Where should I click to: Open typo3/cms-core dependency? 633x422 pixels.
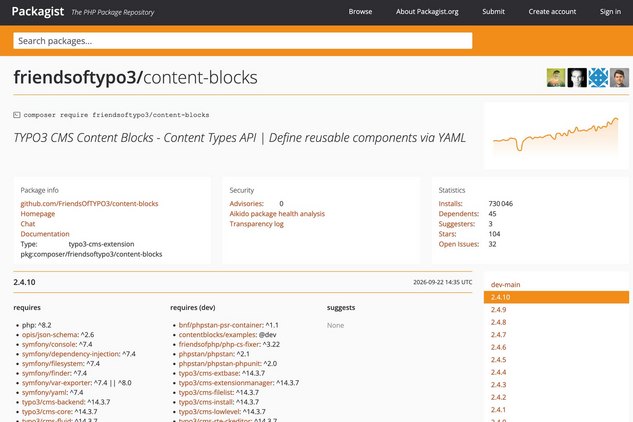point(47,412)
